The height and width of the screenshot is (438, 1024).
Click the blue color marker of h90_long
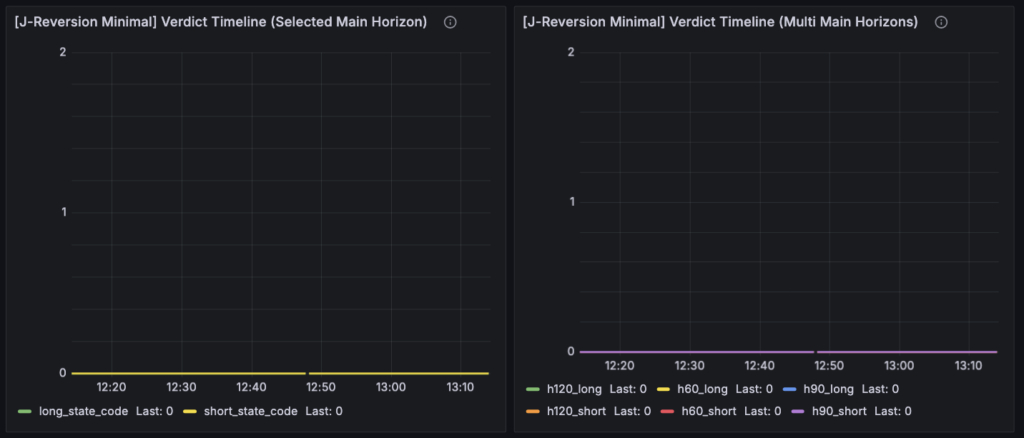tap(790, 389)
